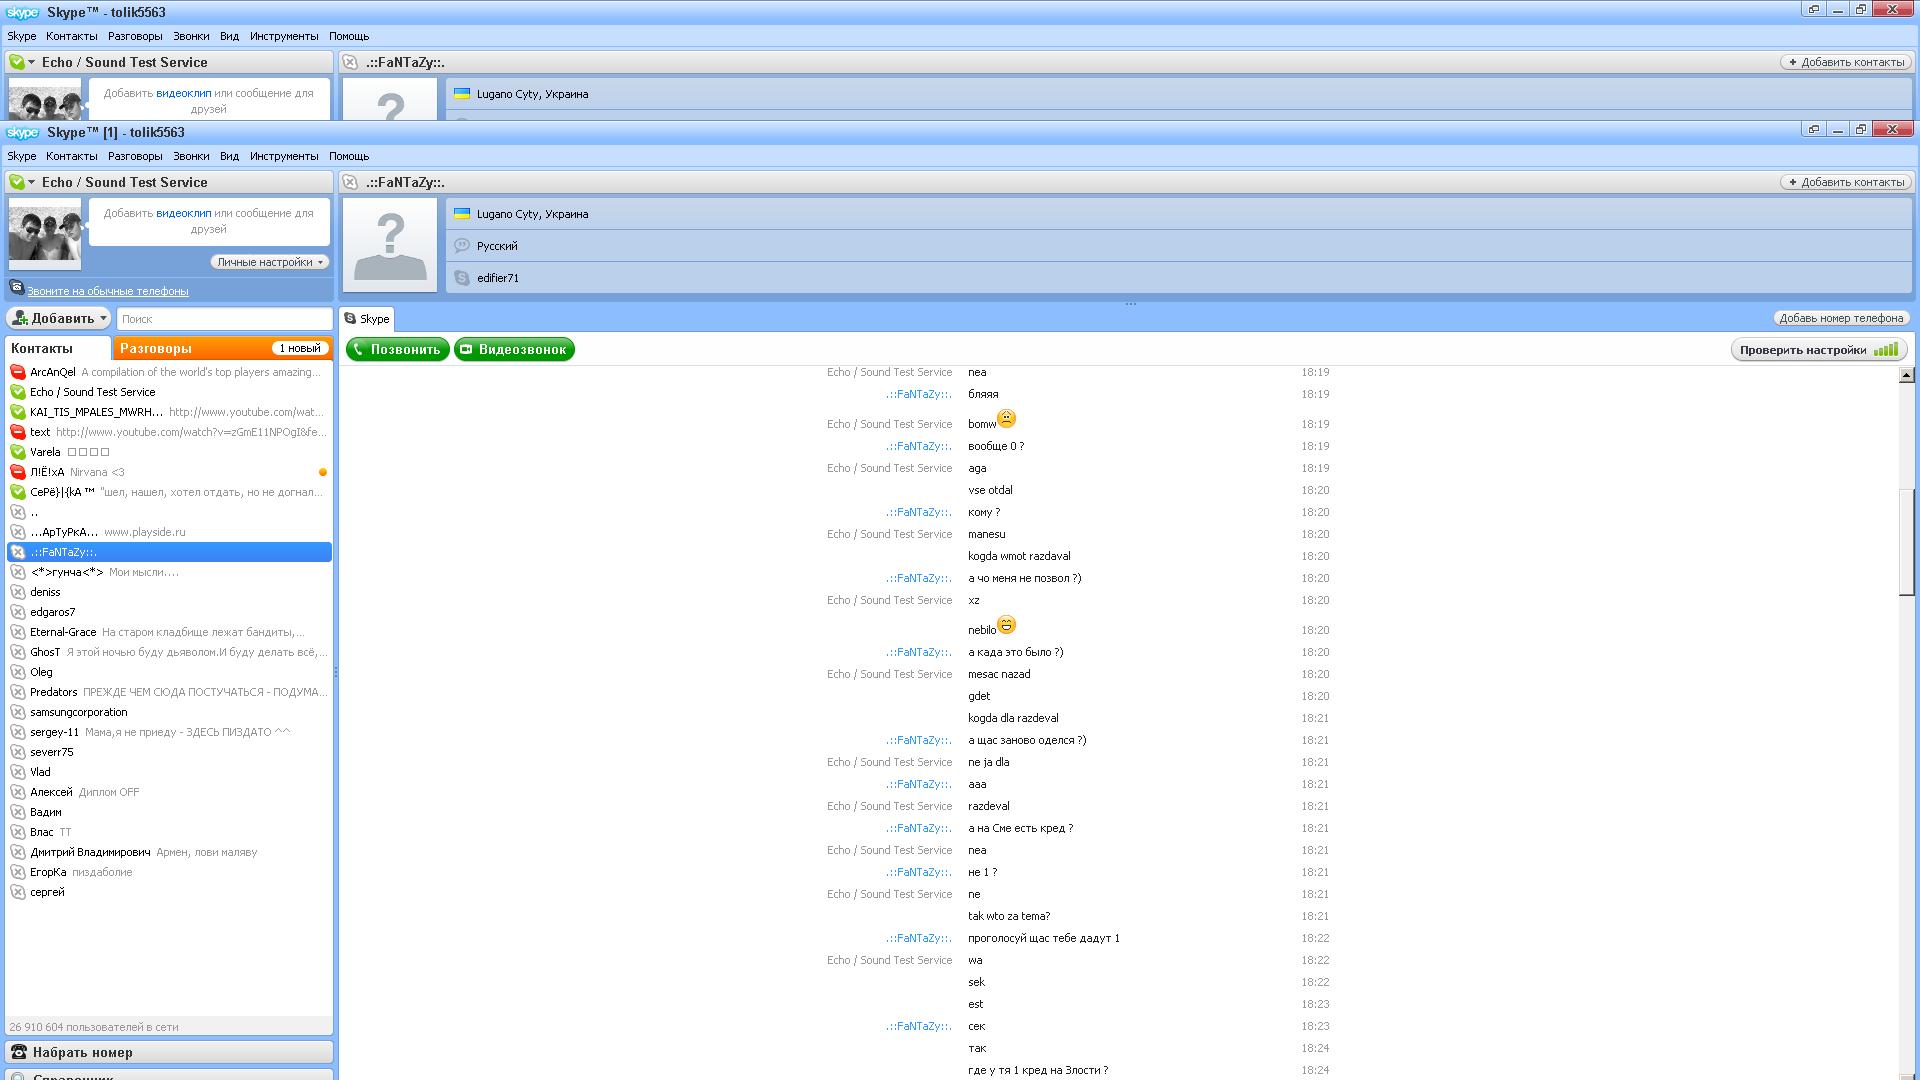Screen dimensions: 1920x1080
Task: Click KAI_TIS_MPALES_MWRH contact status icon
Action: [x=18, y=412]
